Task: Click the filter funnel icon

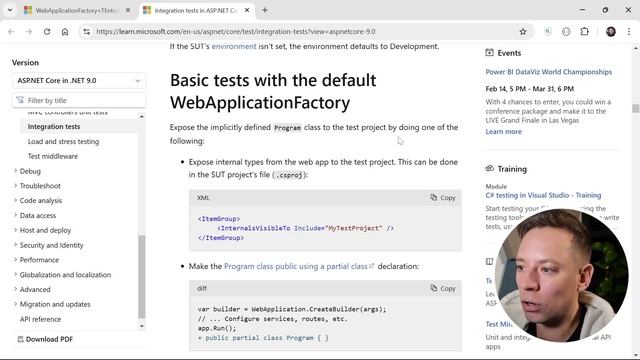Action: pyautogui.click(x=20, y=100)
